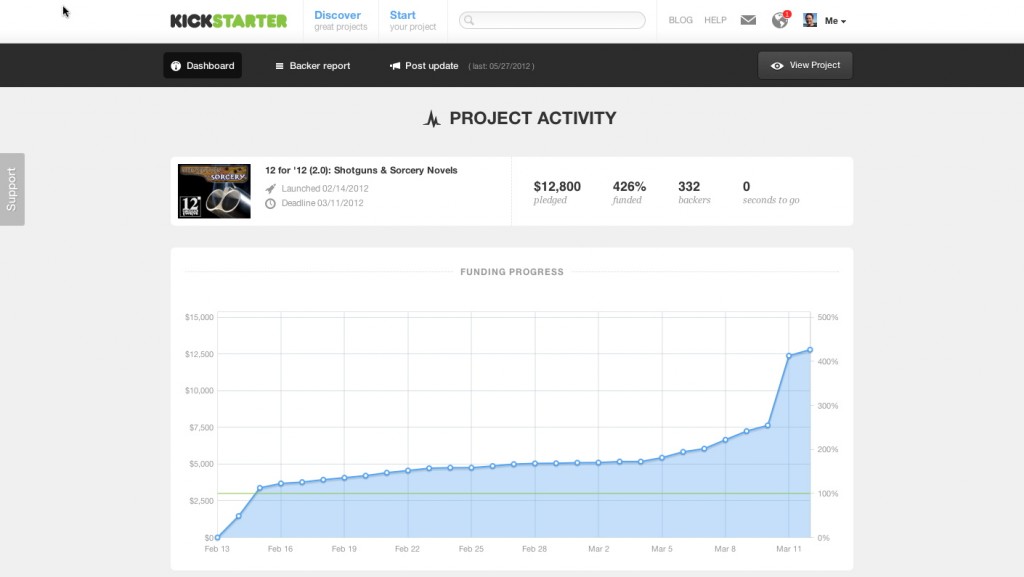Click the chart data point at Mar 11
The image size is (1024, 577).
[789, 356]
